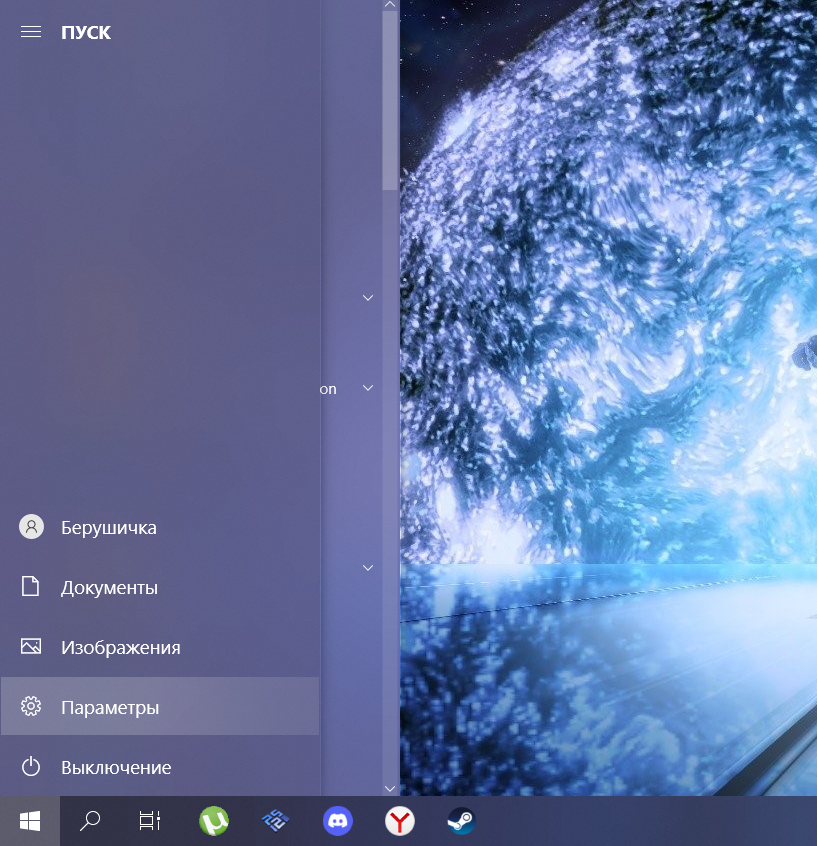Open taskbar search magnifier

coord(90,821)
